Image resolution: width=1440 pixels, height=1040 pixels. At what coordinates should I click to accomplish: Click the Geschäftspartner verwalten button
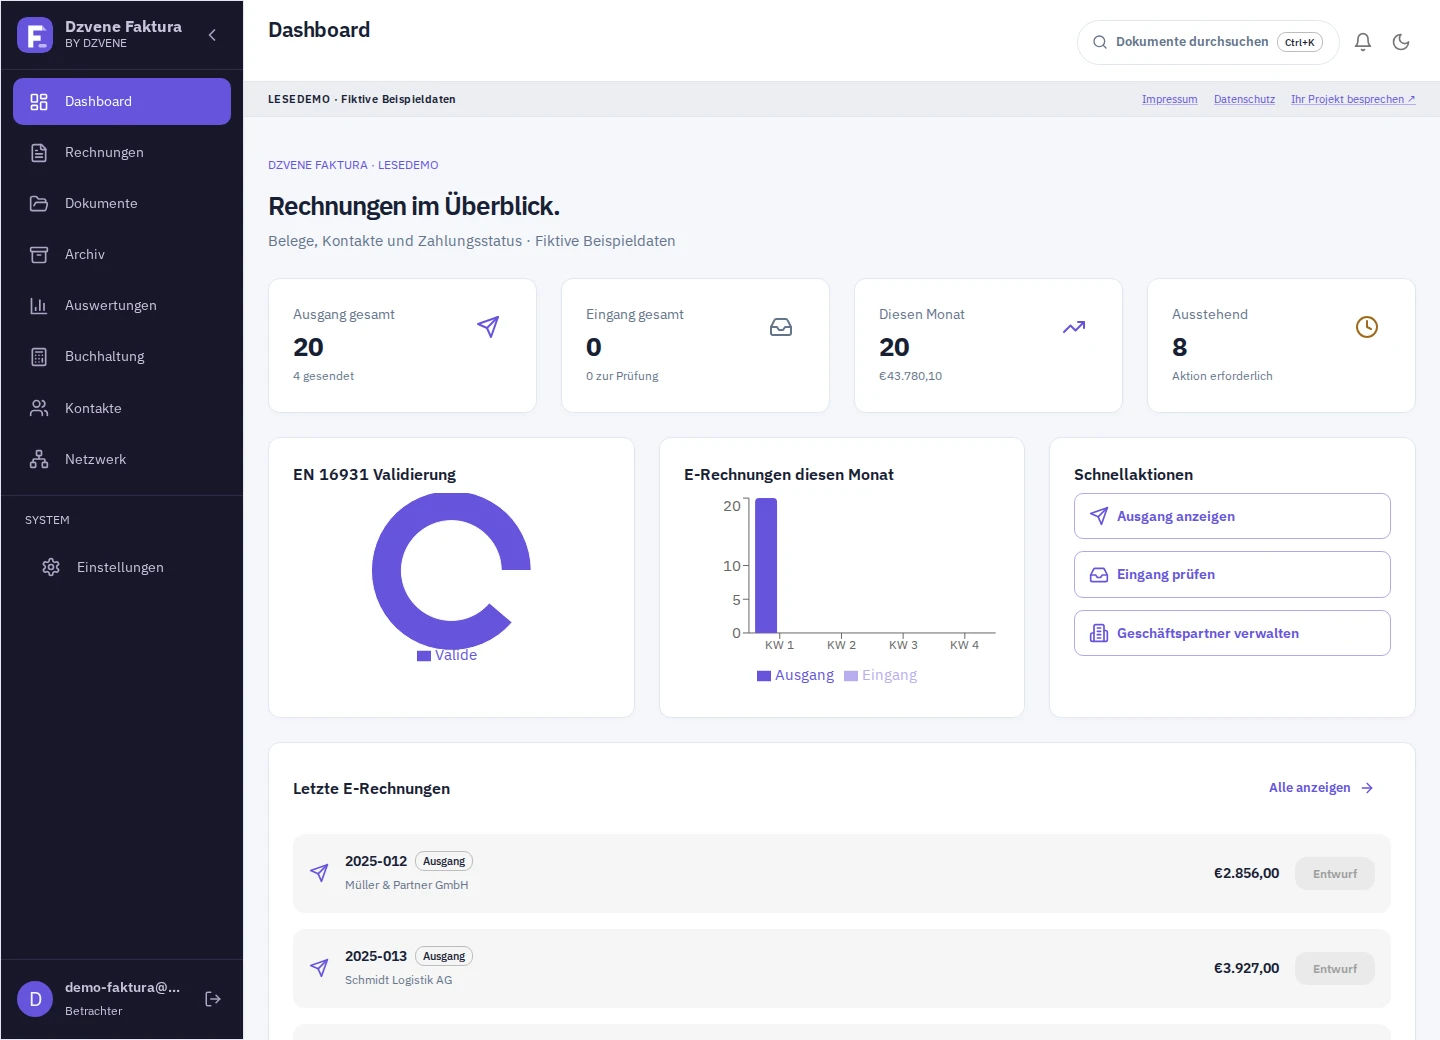1232,633
